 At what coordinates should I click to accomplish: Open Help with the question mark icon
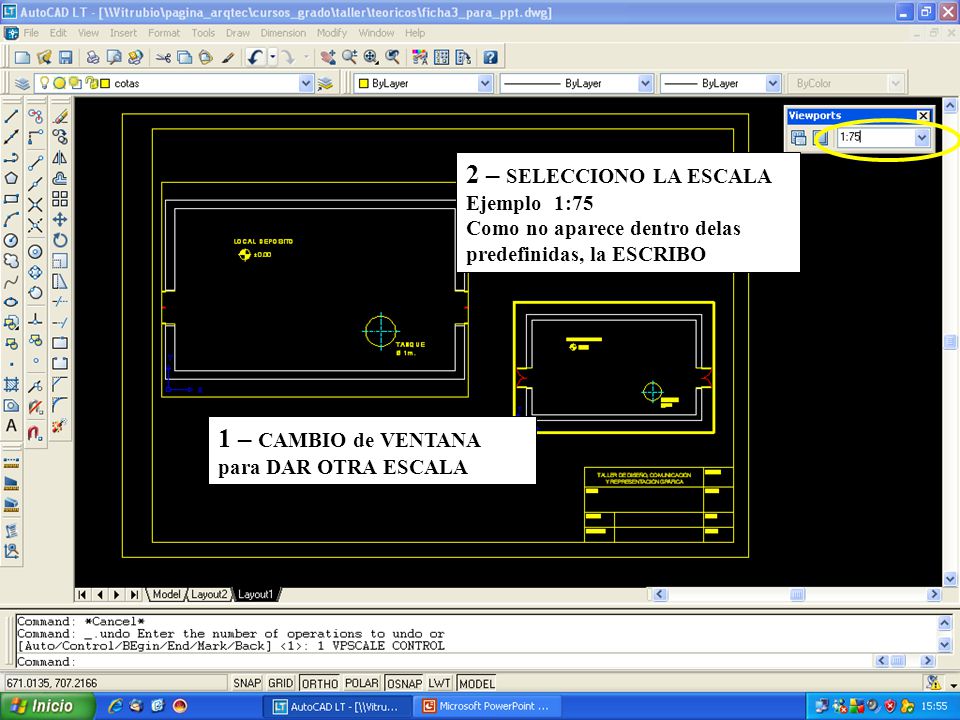pos(490,58)
